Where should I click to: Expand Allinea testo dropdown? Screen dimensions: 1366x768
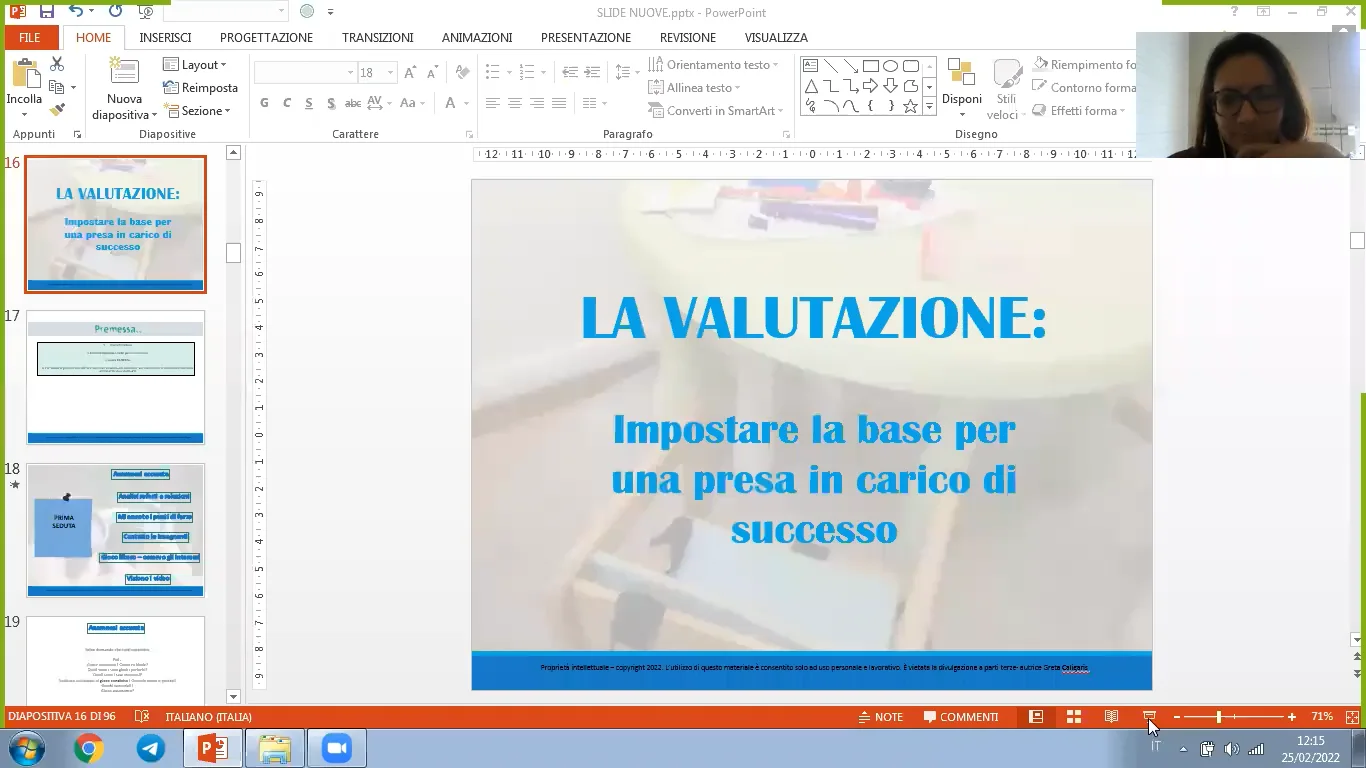click(695, 88)
